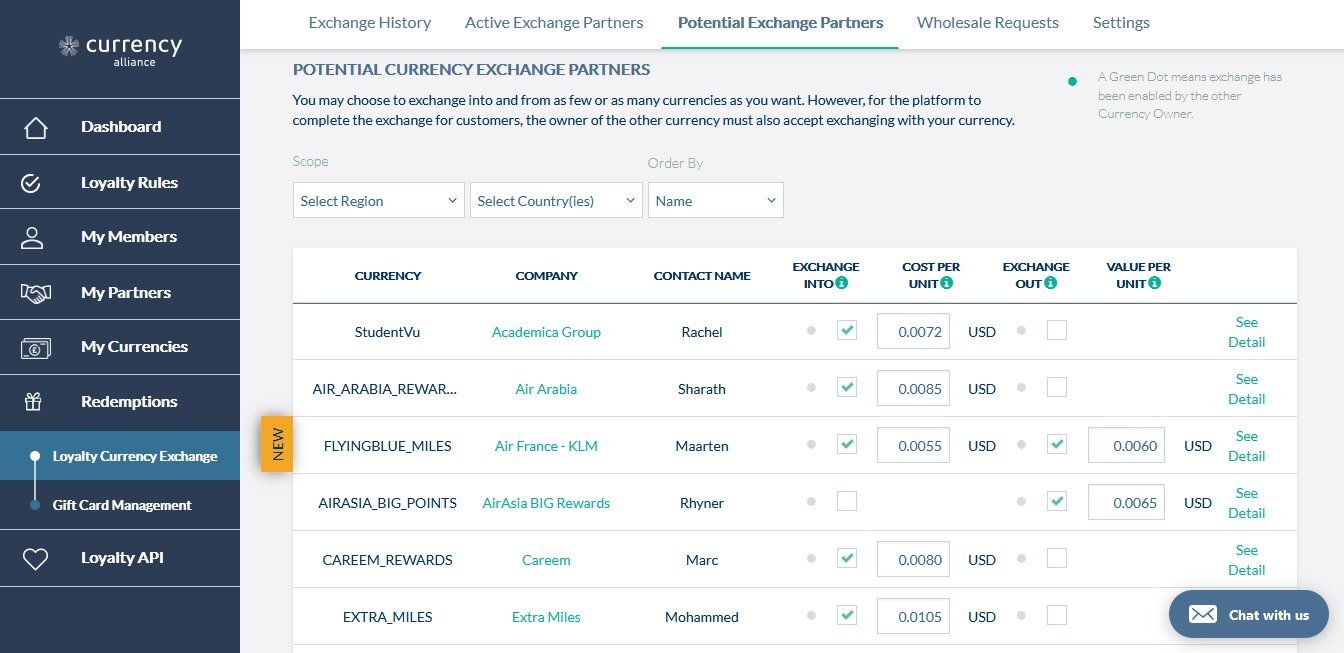Click contact name Rhyner
The width and height of the screenshot is (1344, 653).
click(x=702, y=503)
